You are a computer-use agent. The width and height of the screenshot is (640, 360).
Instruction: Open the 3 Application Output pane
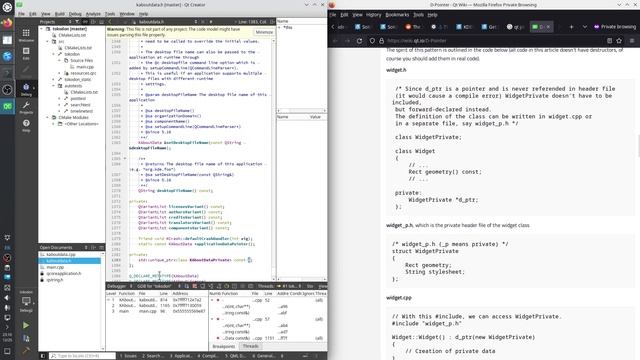pos(180,356)
